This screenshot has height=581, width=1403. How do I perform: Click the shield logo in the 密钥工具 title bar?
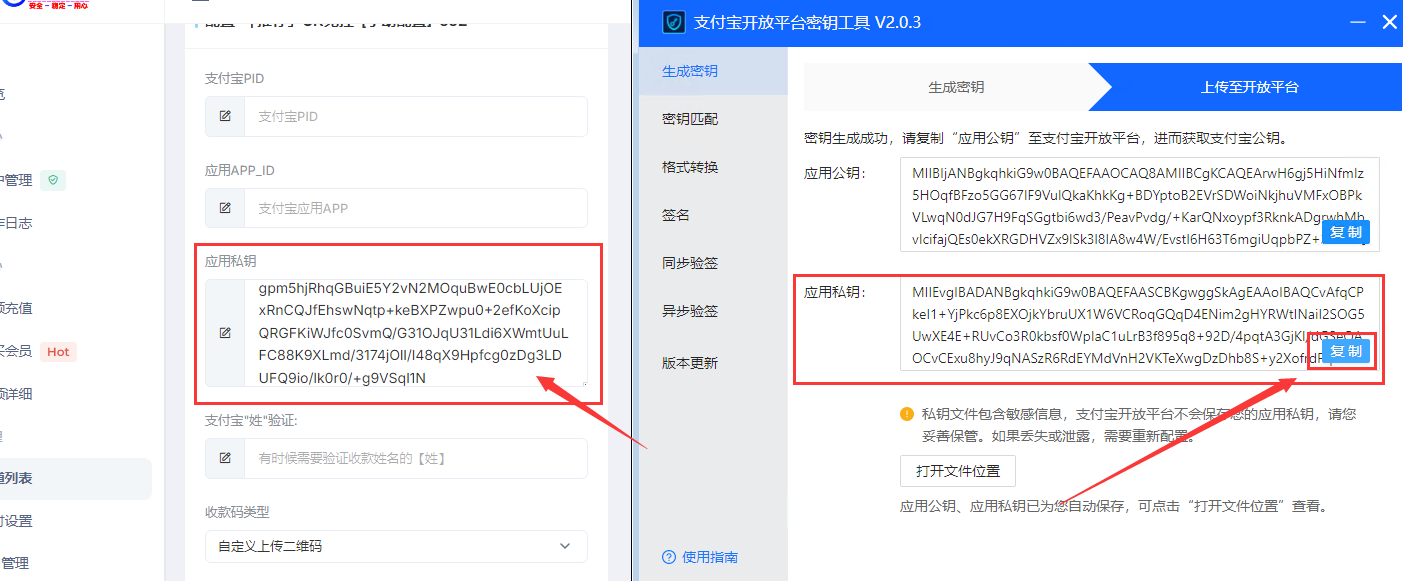click(672, 22)
